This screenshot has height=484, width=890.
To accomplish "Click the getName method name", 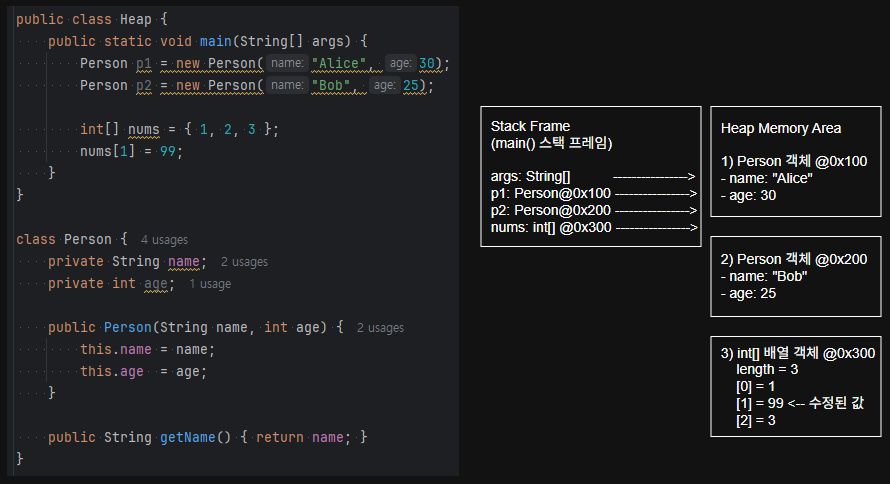I will pyautogui.click(x=188, y=437).
